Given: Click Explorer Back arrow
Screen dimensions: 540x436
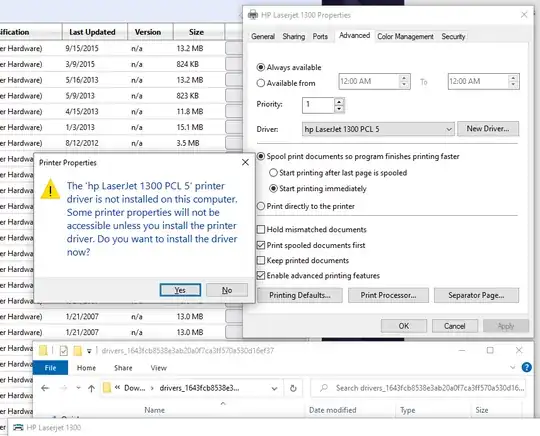Looking at the screenshot, I should [x=45, y=388].
